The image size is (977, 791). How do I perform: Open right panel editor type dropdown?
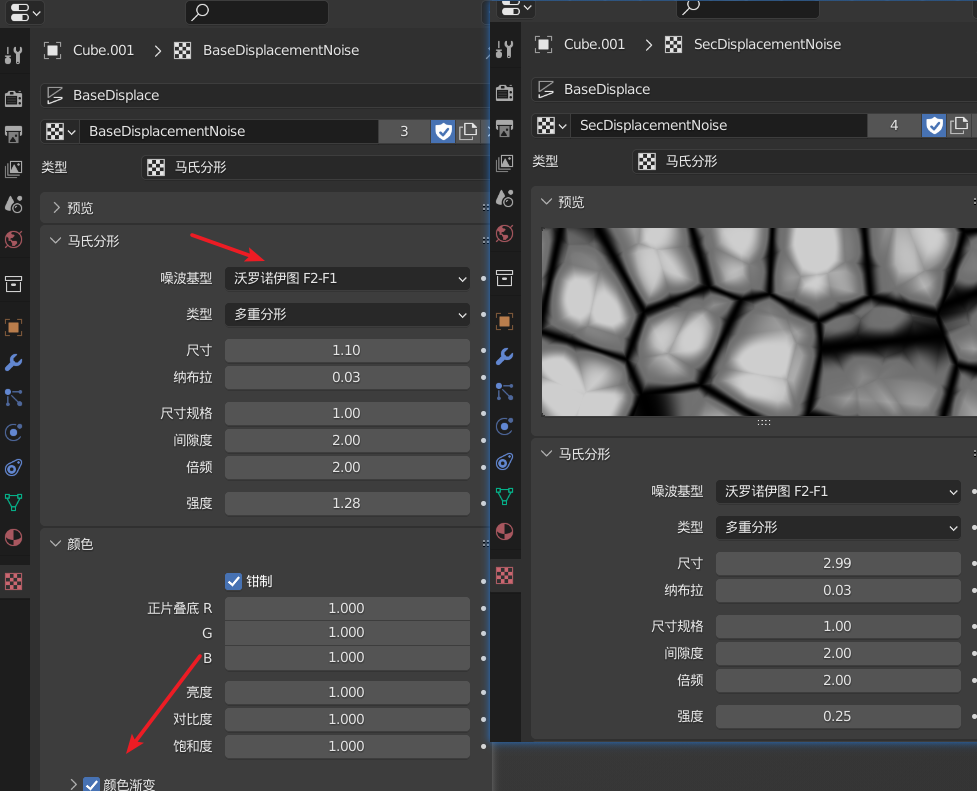click(x=517, y=7)
